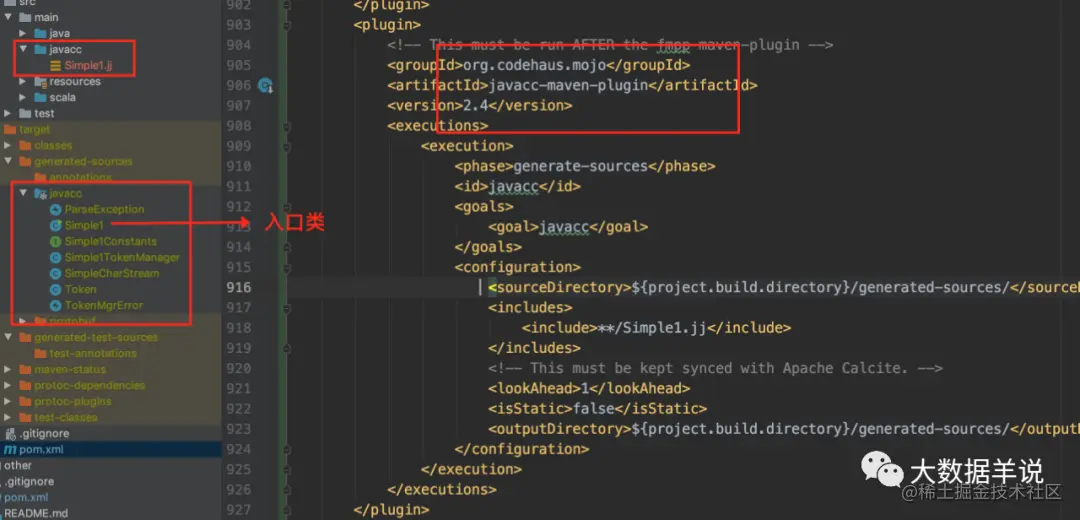The image size is (1080, 520).
Task: Click the Simple1Constants interface icon
Action: pyautogui.click(x=56, y=241)
